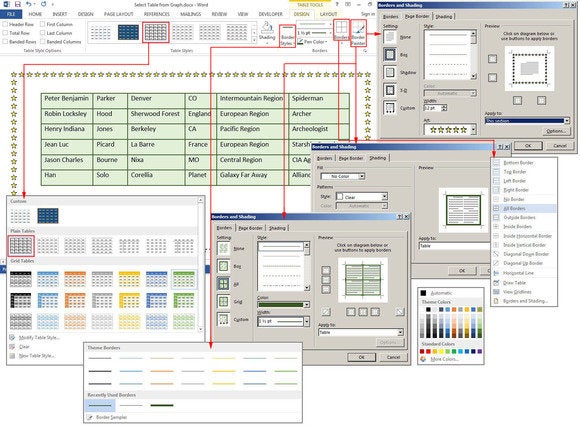Click Cancel in the Page Border dialog
This screenshot has width=580, height=426.
click(560, 146)
